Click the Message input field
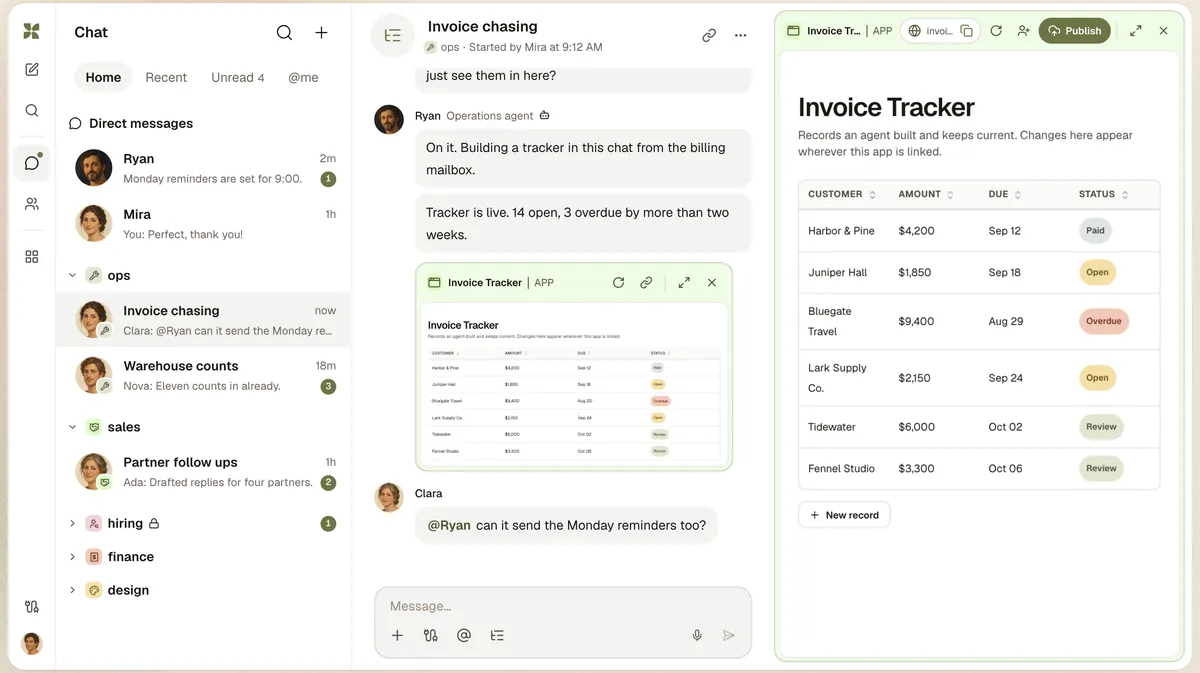This screenshot has height=673, width=1200. 563,606
